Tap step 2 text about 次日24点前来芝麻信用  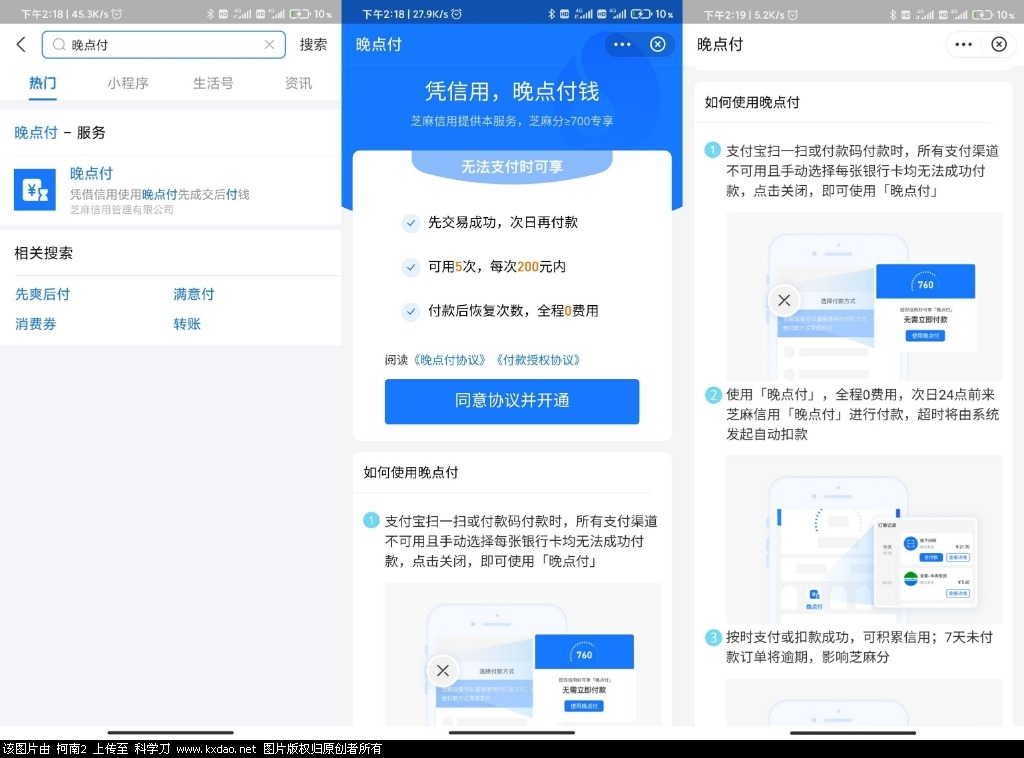[x=862, y=415]
